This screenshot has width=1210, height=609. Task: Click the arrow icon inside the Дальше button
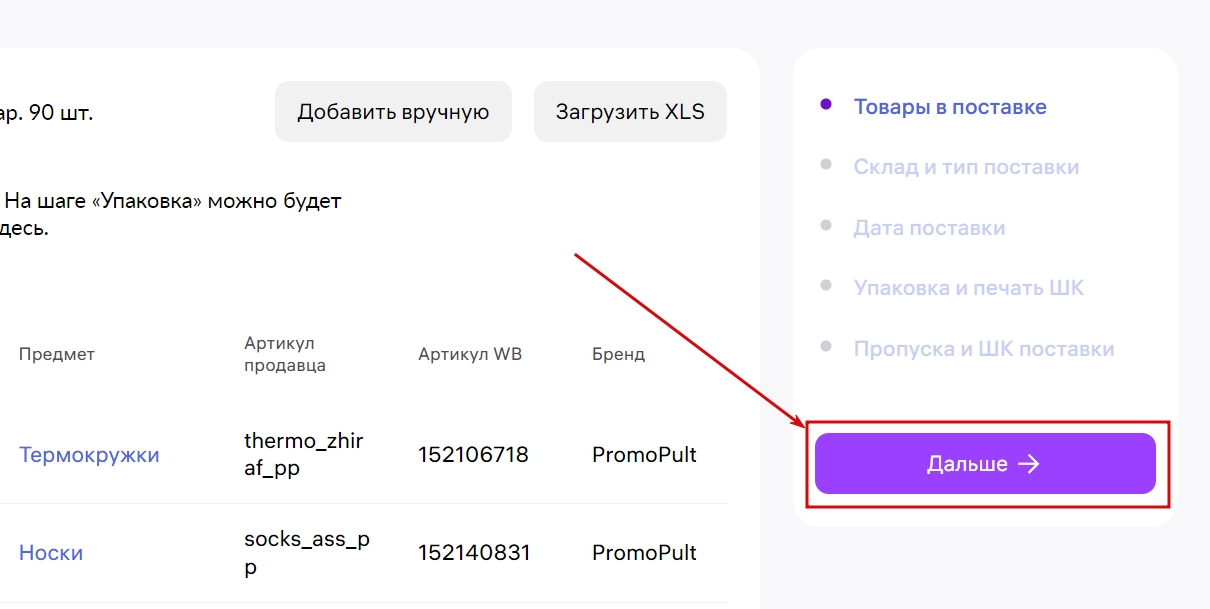click(x=1030, y=463)
